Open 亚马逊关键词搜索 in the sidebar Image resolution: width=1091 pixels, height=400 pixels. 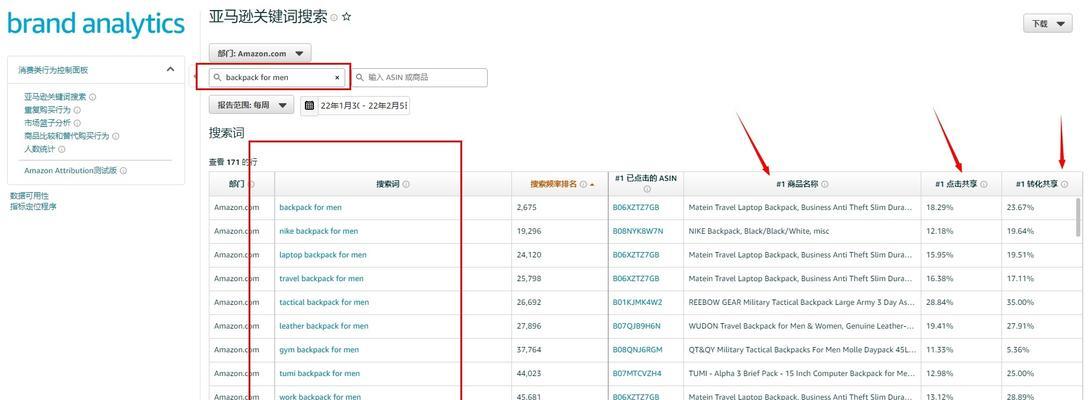[x=55, y=97]
